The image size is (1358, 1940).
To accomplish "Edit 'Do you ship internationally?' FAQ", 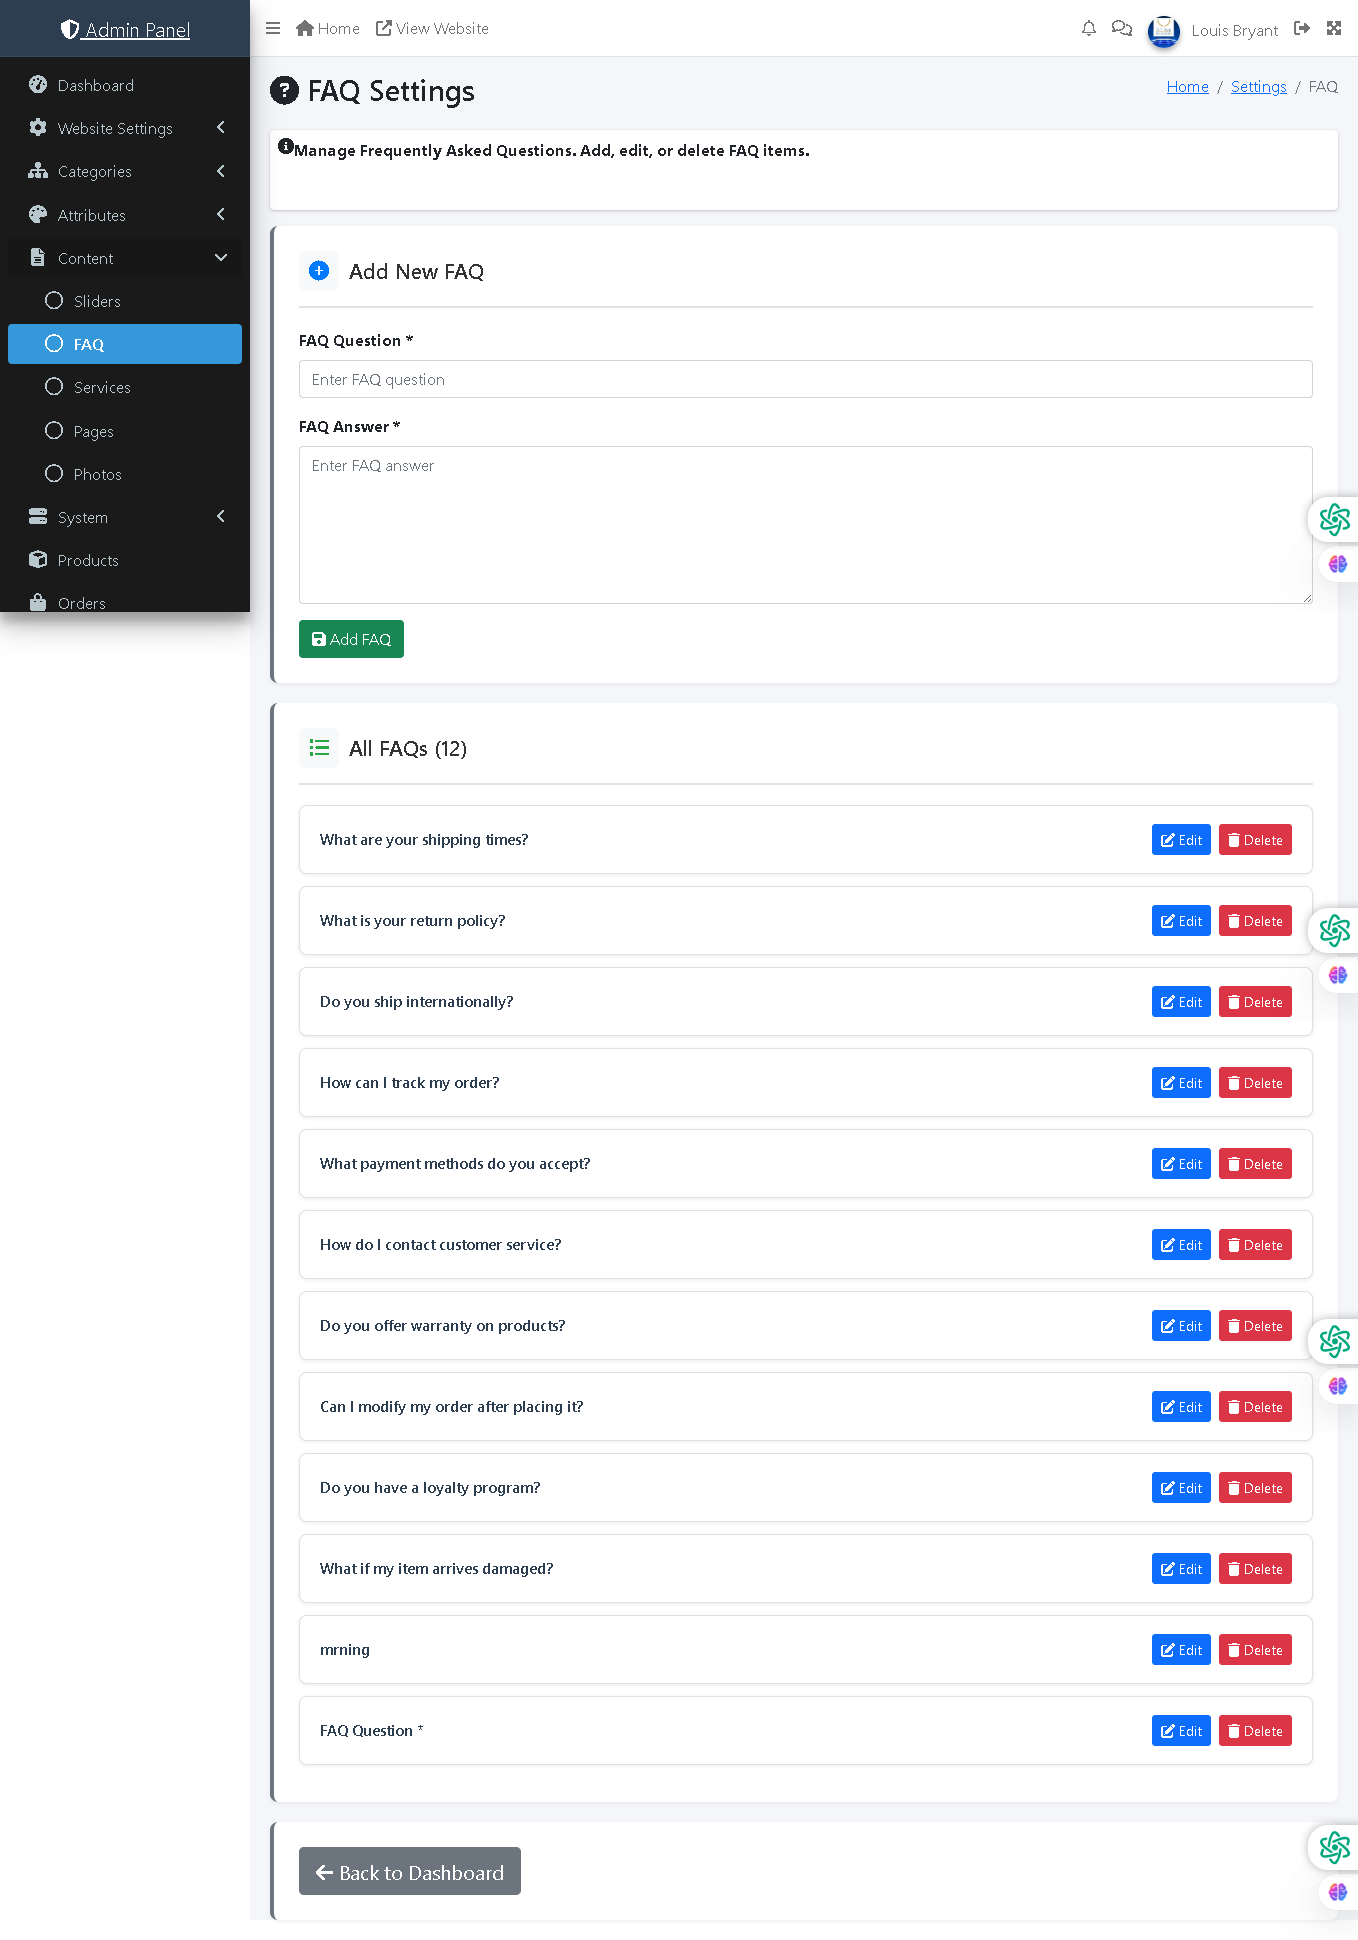I will pyautogui.click(x=1181, y=1002).
